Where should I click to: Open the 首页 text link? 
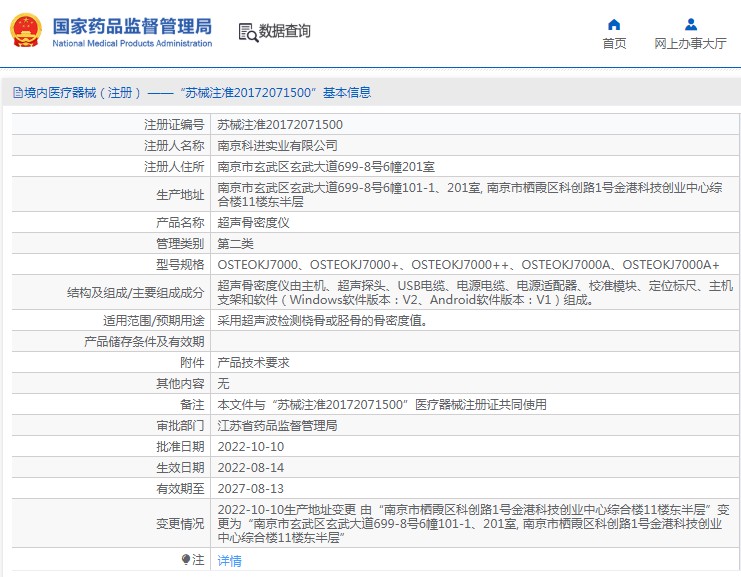[614, 44]
